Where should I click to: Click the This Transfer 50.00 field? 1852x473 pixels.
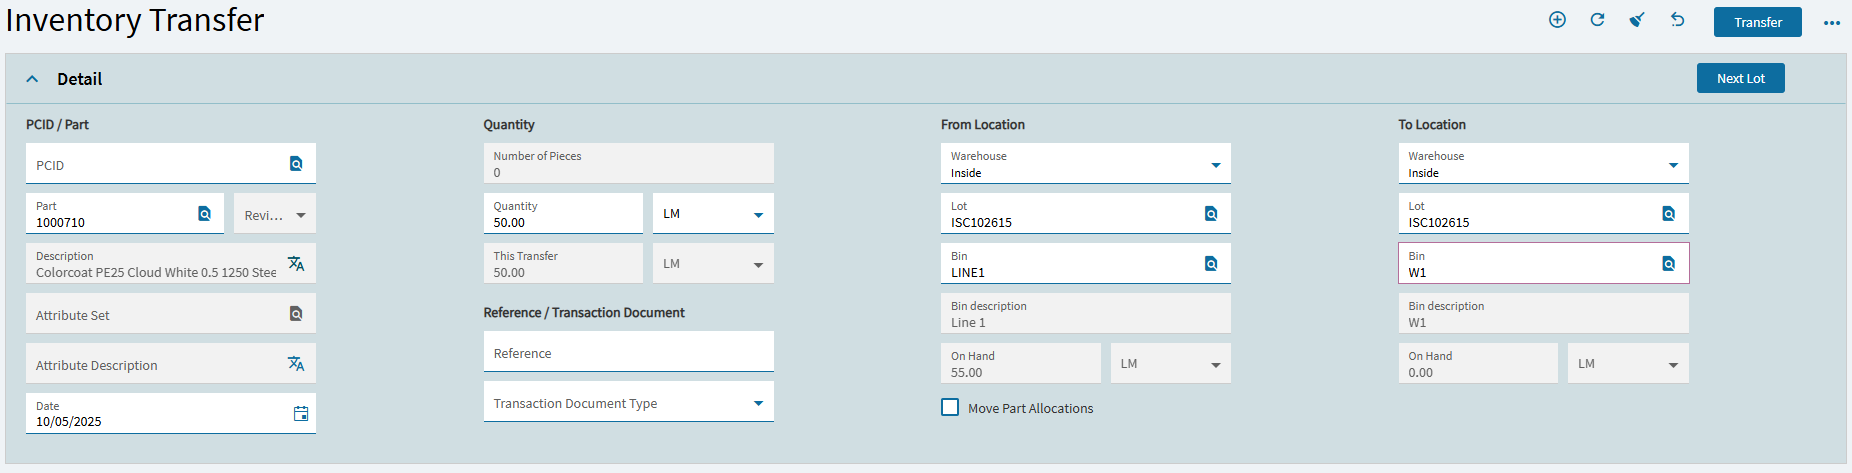(563, 264)
